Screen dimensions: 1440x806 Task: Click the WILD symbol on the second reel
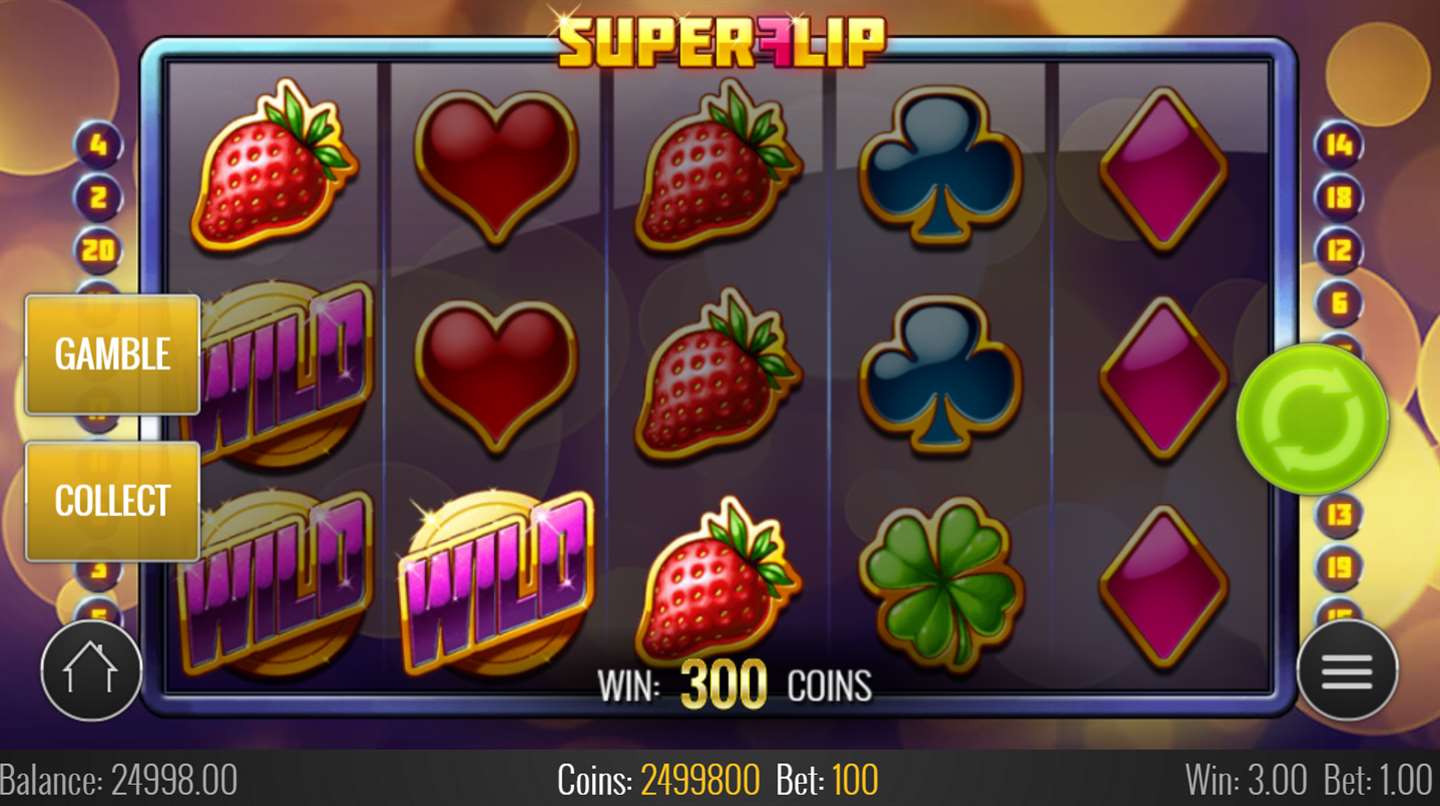coord(496,582)
